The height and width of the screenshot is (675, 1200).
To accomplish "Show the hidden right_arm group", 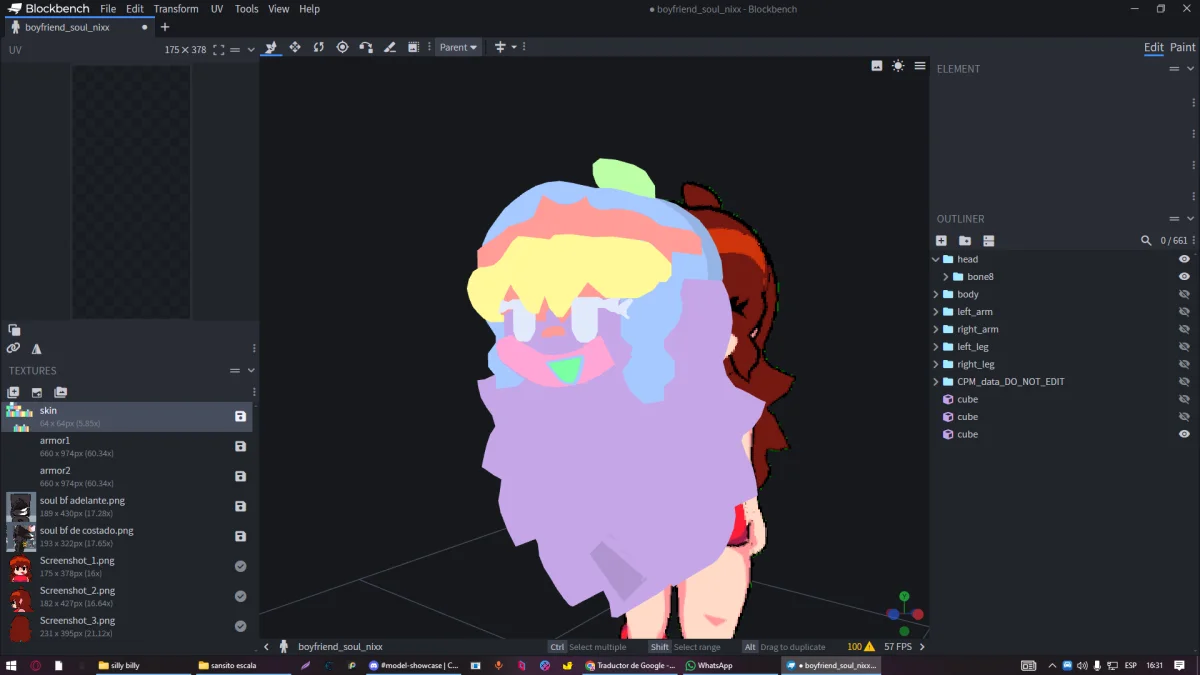I will pos(1184,329).
